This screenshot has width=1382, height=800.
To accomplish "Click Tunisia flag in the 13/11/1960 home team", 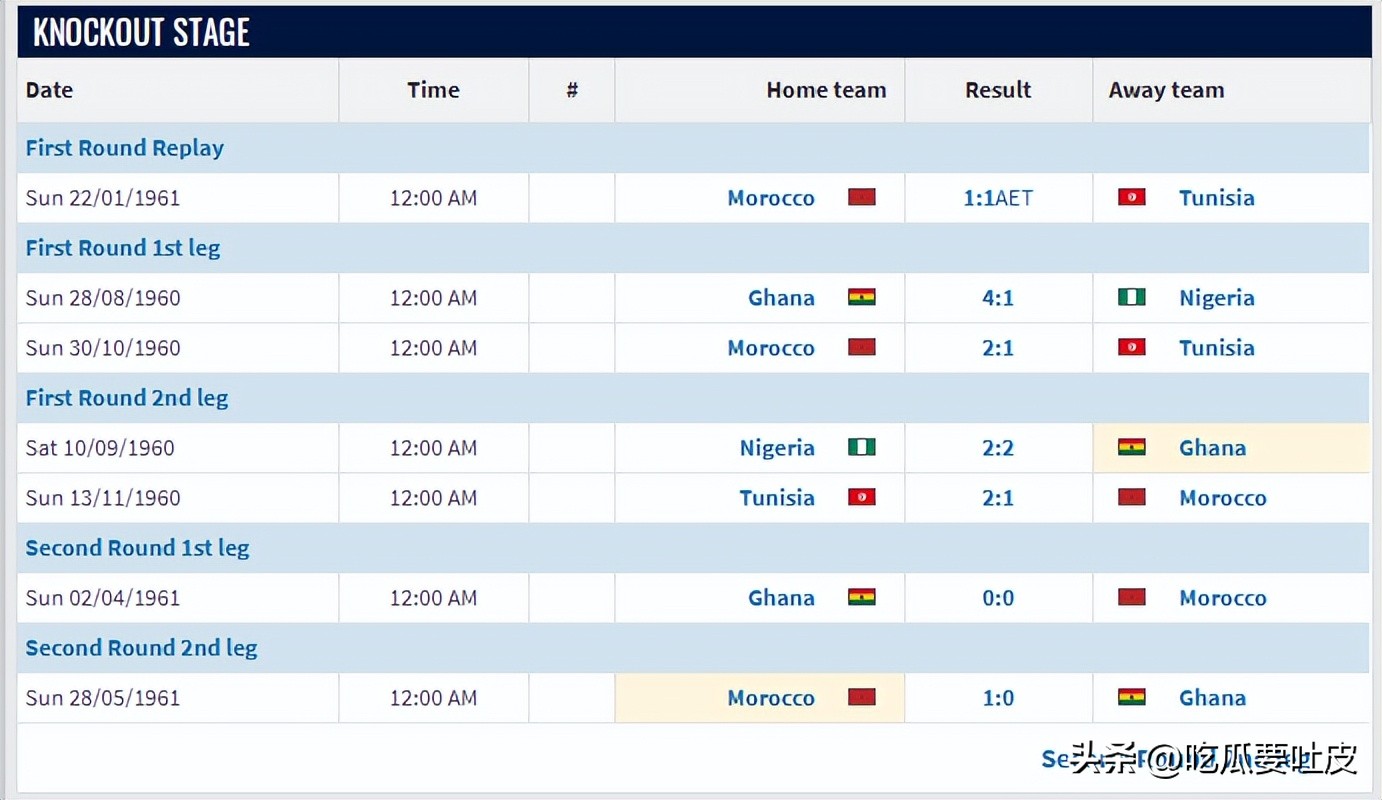I will [861, 497].
